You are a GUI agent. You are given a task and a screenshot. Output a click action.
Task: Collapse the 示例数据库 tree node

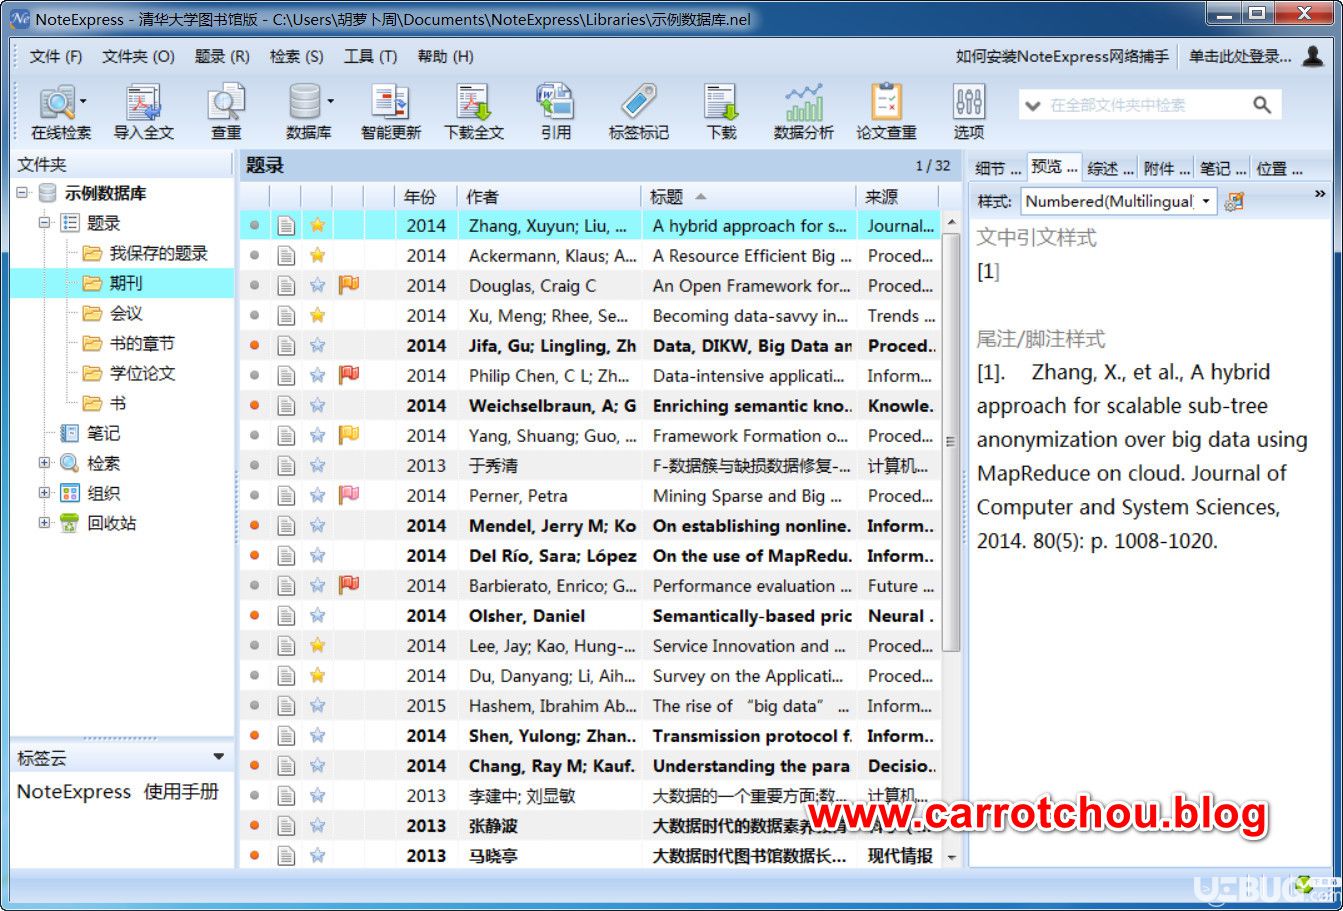coord(23,193)
